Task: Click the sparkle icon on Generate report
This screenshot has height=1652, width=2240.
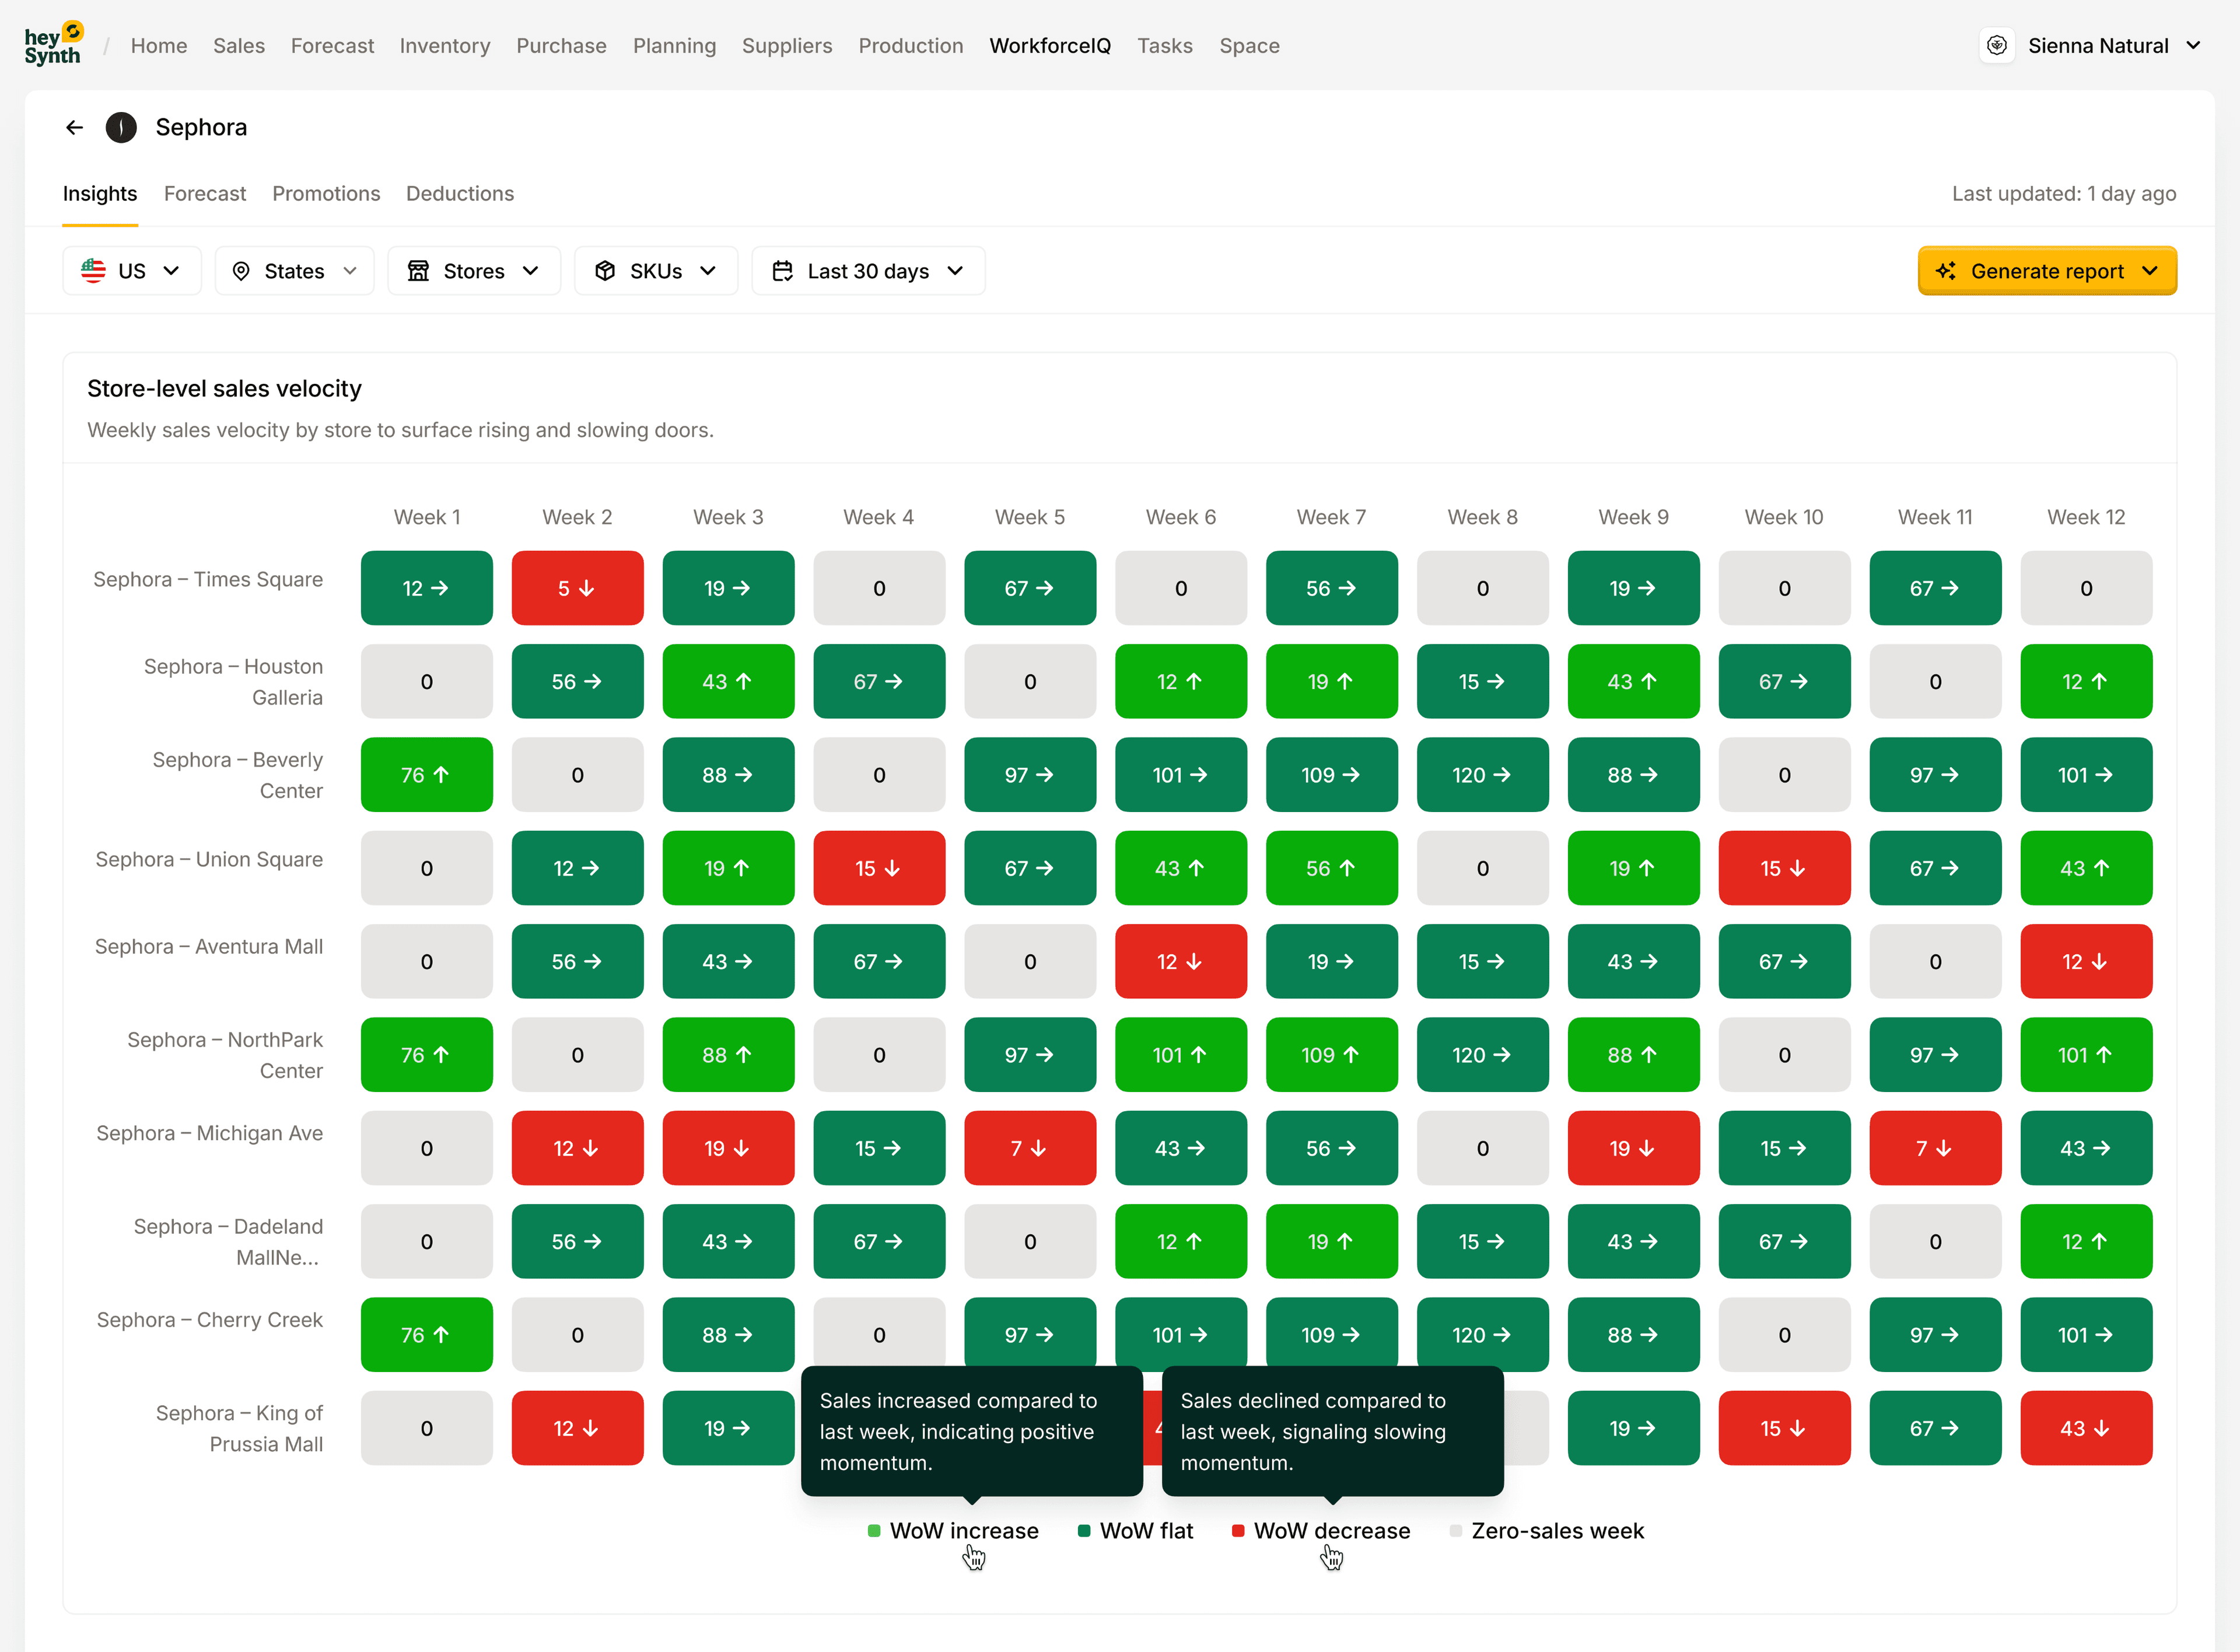Action: tap(1945, 270)
